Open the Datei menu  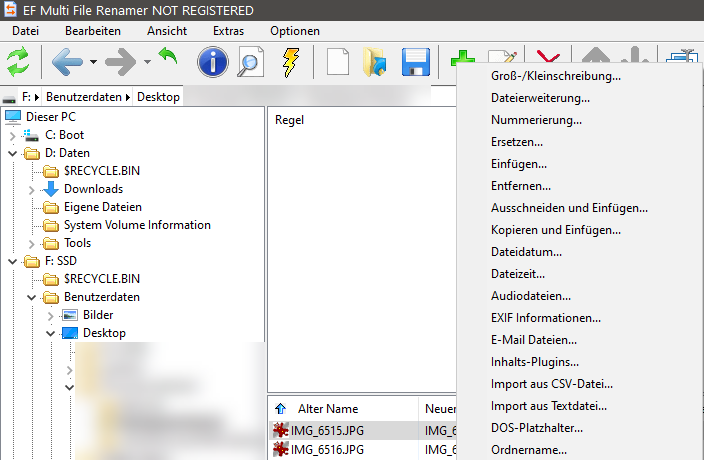coord(26,31)
